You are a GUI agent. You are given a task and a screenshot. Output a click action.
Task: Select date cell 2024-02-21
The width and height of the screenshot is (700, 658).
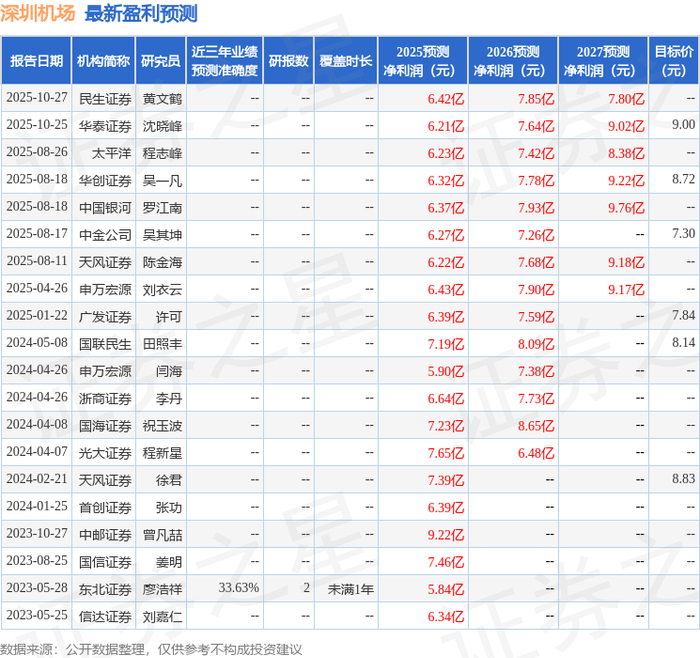pyautogui.click(x=37, y=479)
